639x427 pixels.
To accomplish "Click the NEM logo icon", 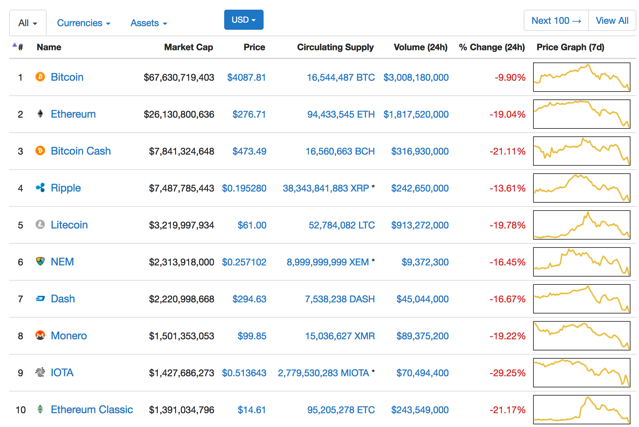I will pos(40,262).
